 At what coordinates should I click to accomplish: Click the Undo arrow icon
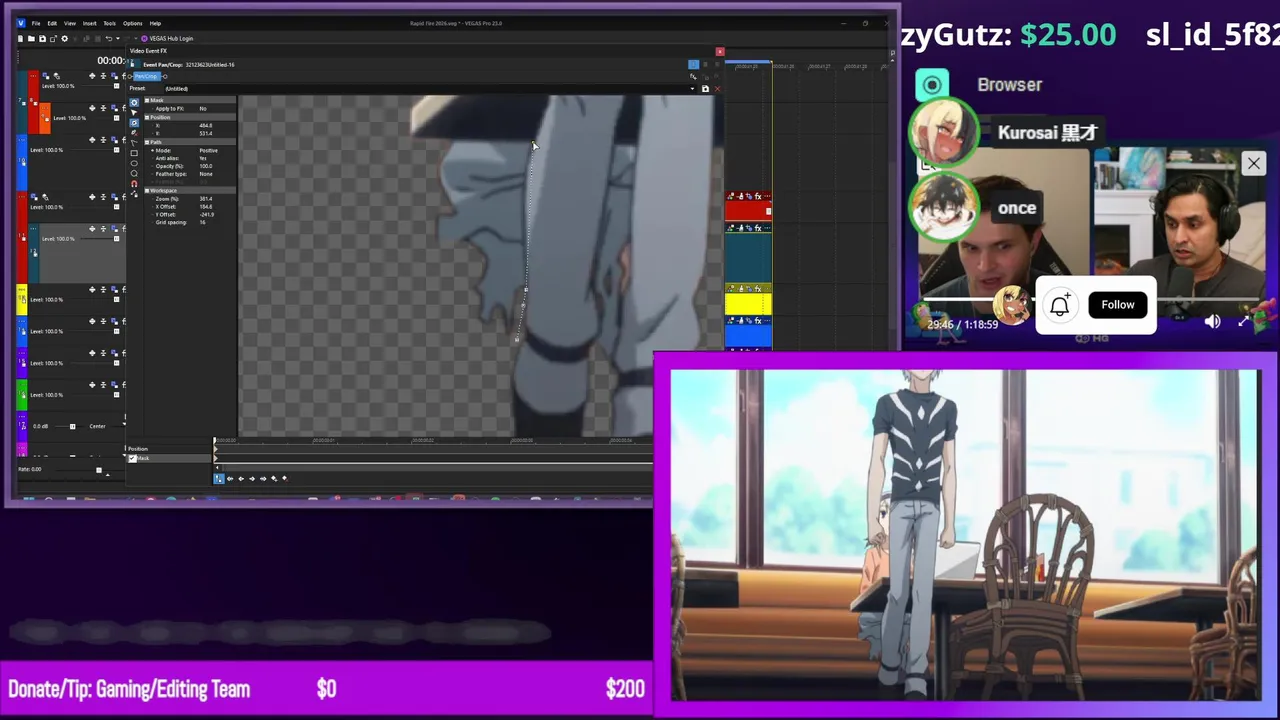click(109, 39)
